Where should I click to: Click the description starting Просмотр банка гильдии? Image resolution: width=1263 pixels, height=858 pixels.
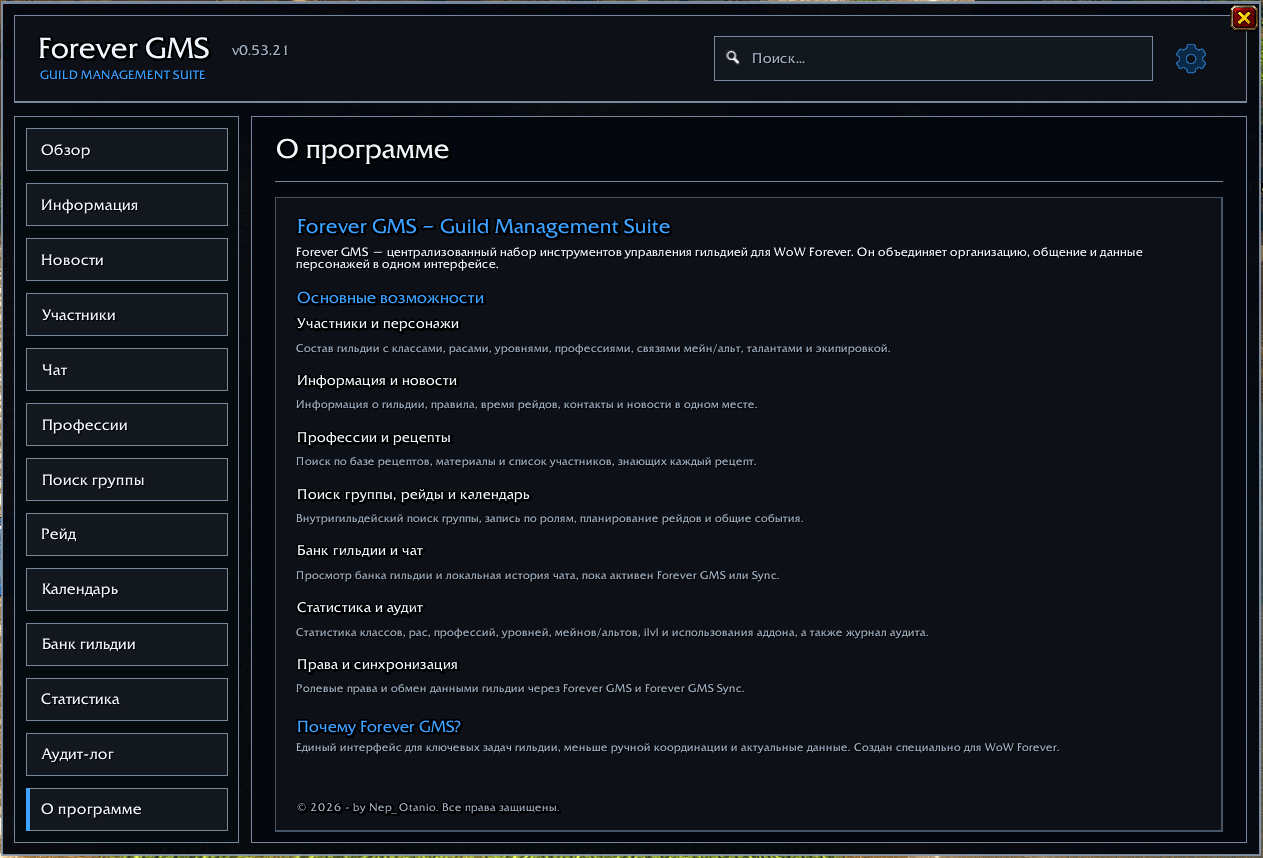538,576
